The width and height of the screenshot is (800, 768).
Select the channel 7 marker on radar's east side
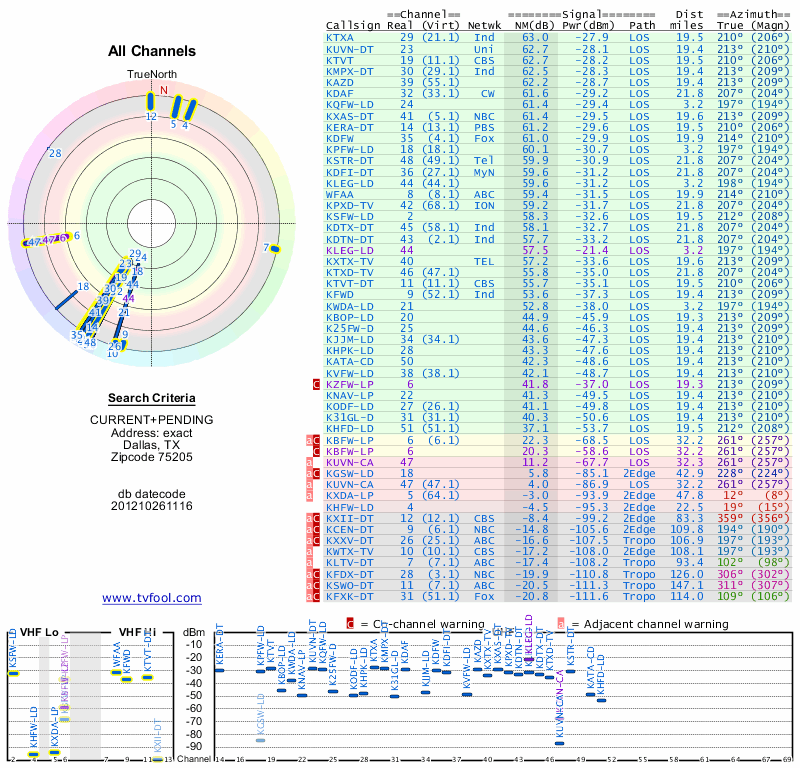[x=270, y=248]
